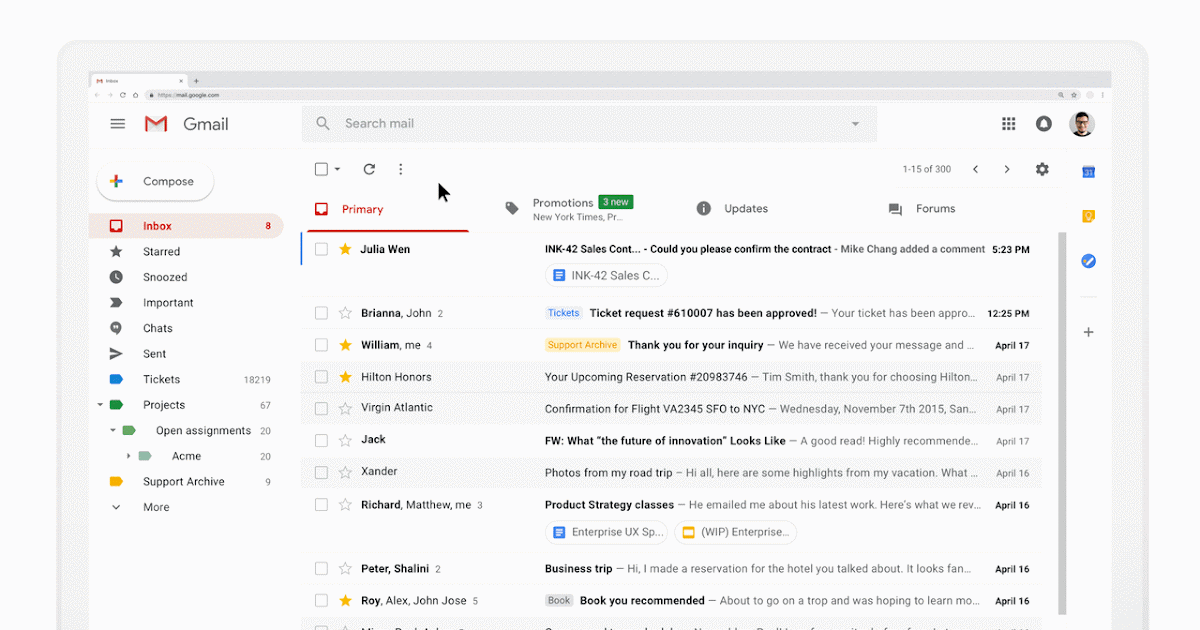1200x630 pixels.
Task: Select the Hilton Honors email checkbox
Action: pos(321,377)
